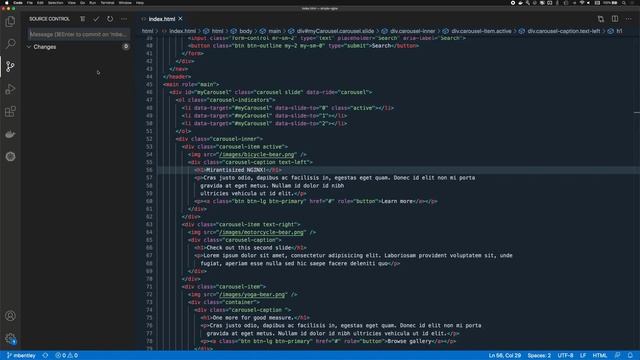Open changes icon at editor top right
640x360 pixels.
[x=601, y=19]
